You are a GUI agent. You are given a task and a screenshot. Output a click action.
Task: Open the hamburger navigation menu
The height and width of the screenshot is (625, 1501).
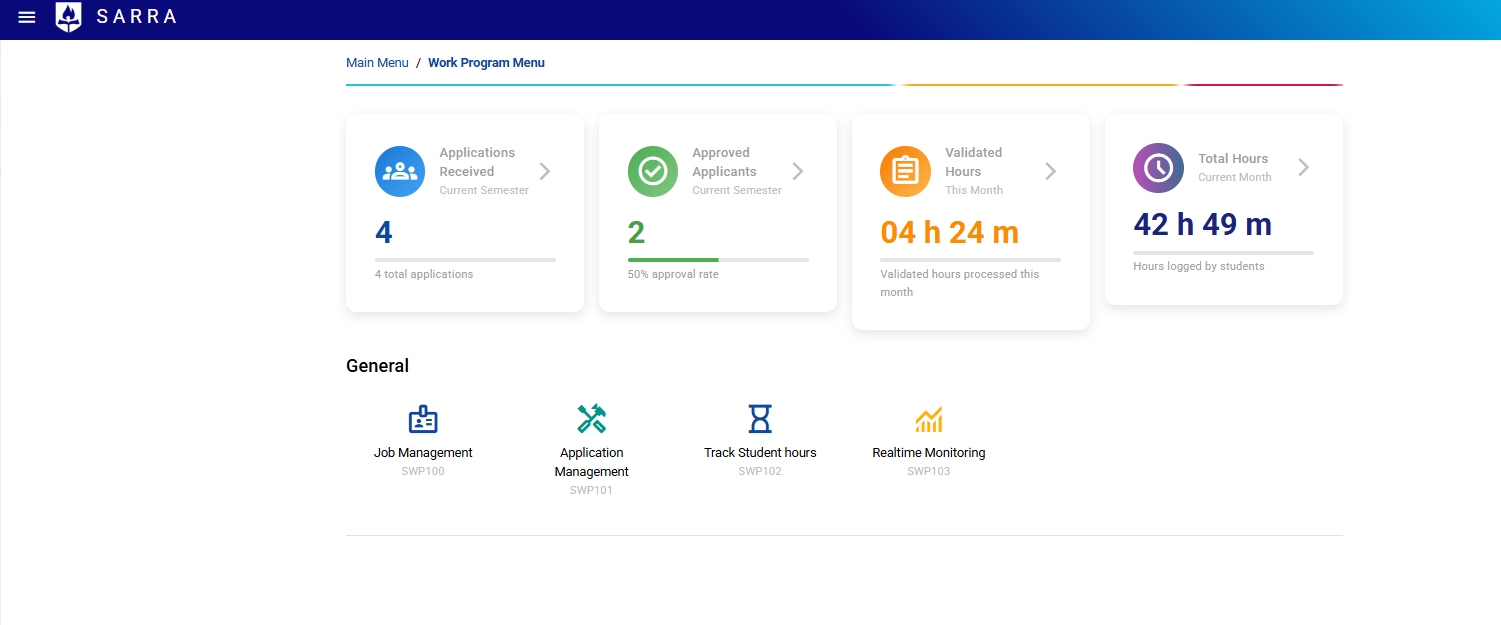(26, 17)
